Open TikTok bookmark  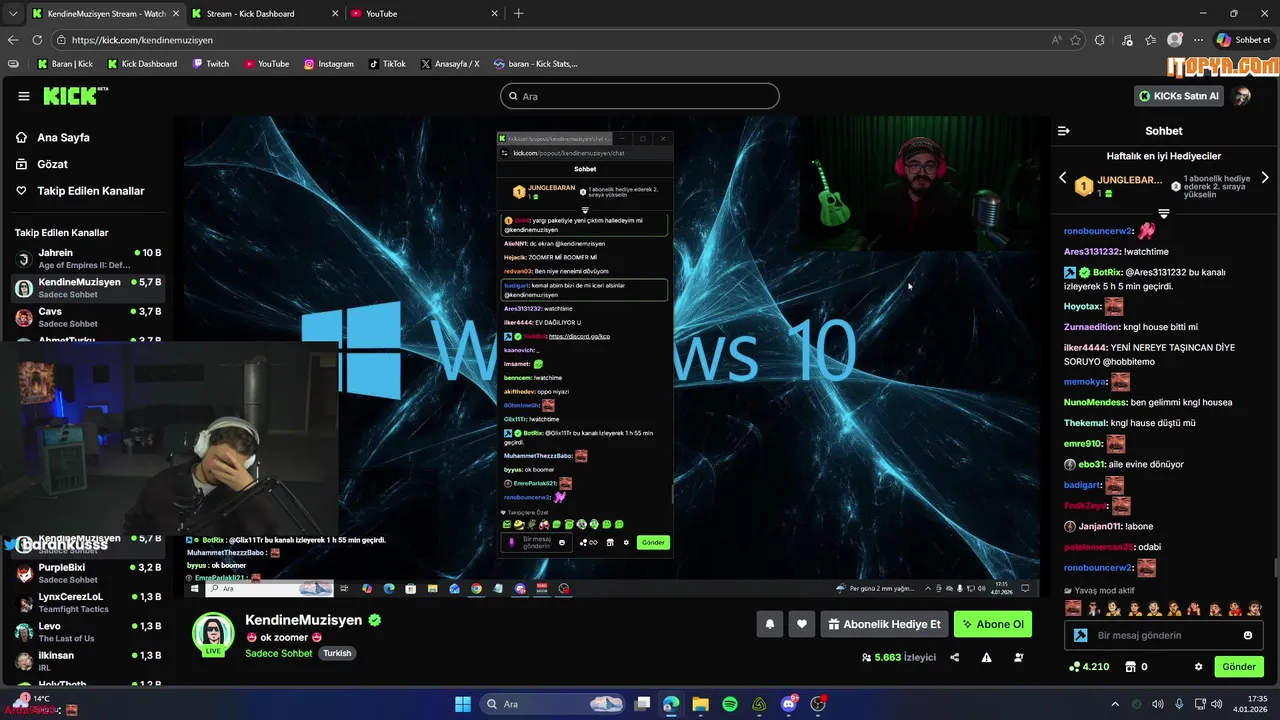coord(387,64)
